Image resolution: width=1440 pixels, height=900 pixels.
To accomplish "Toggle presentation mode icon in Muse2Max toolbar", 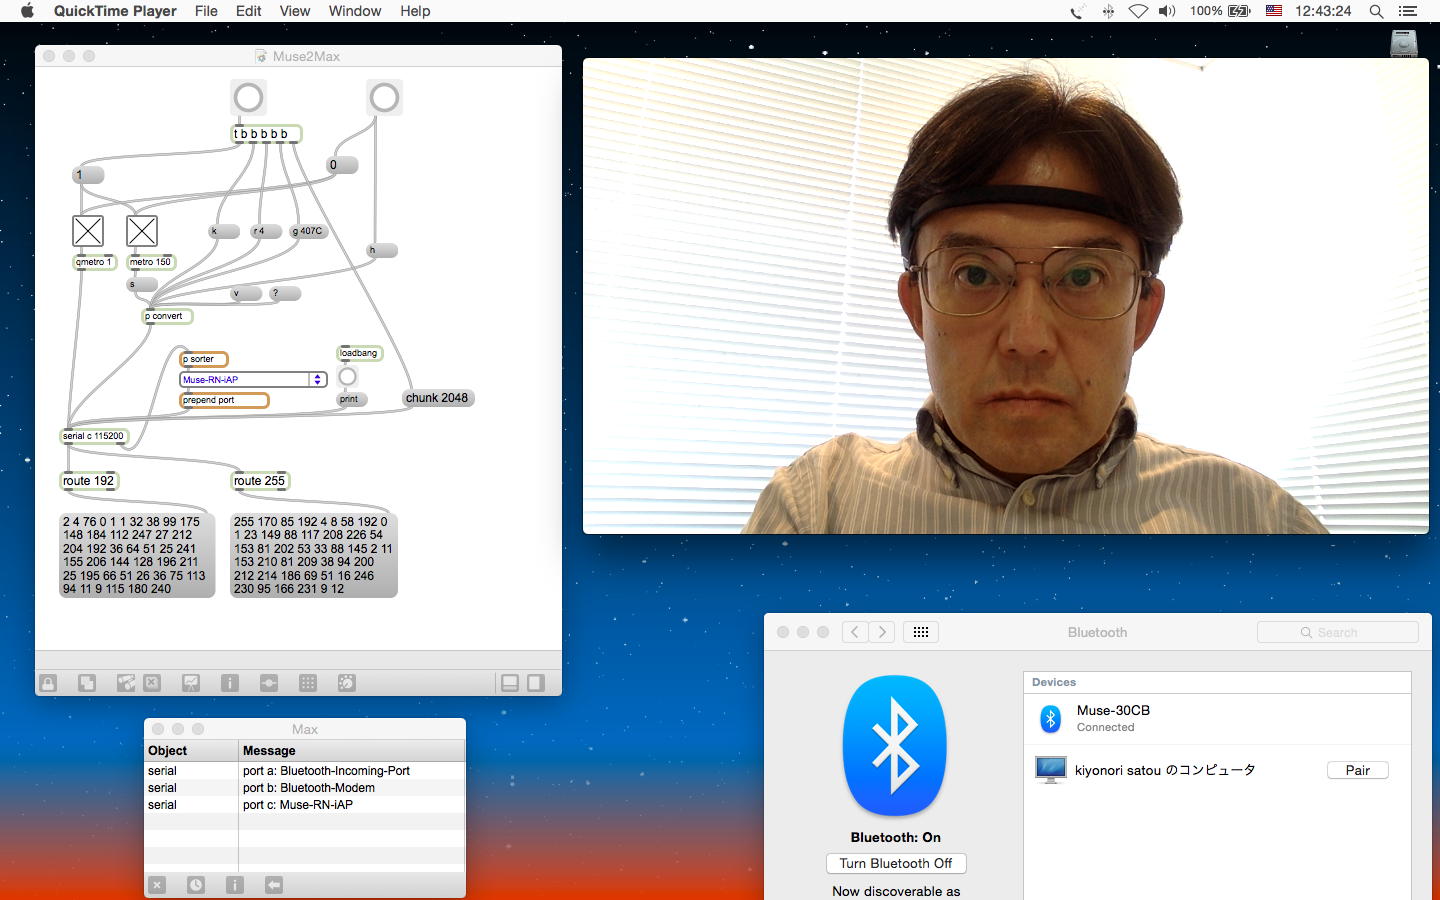I will [x=191, y=683].
